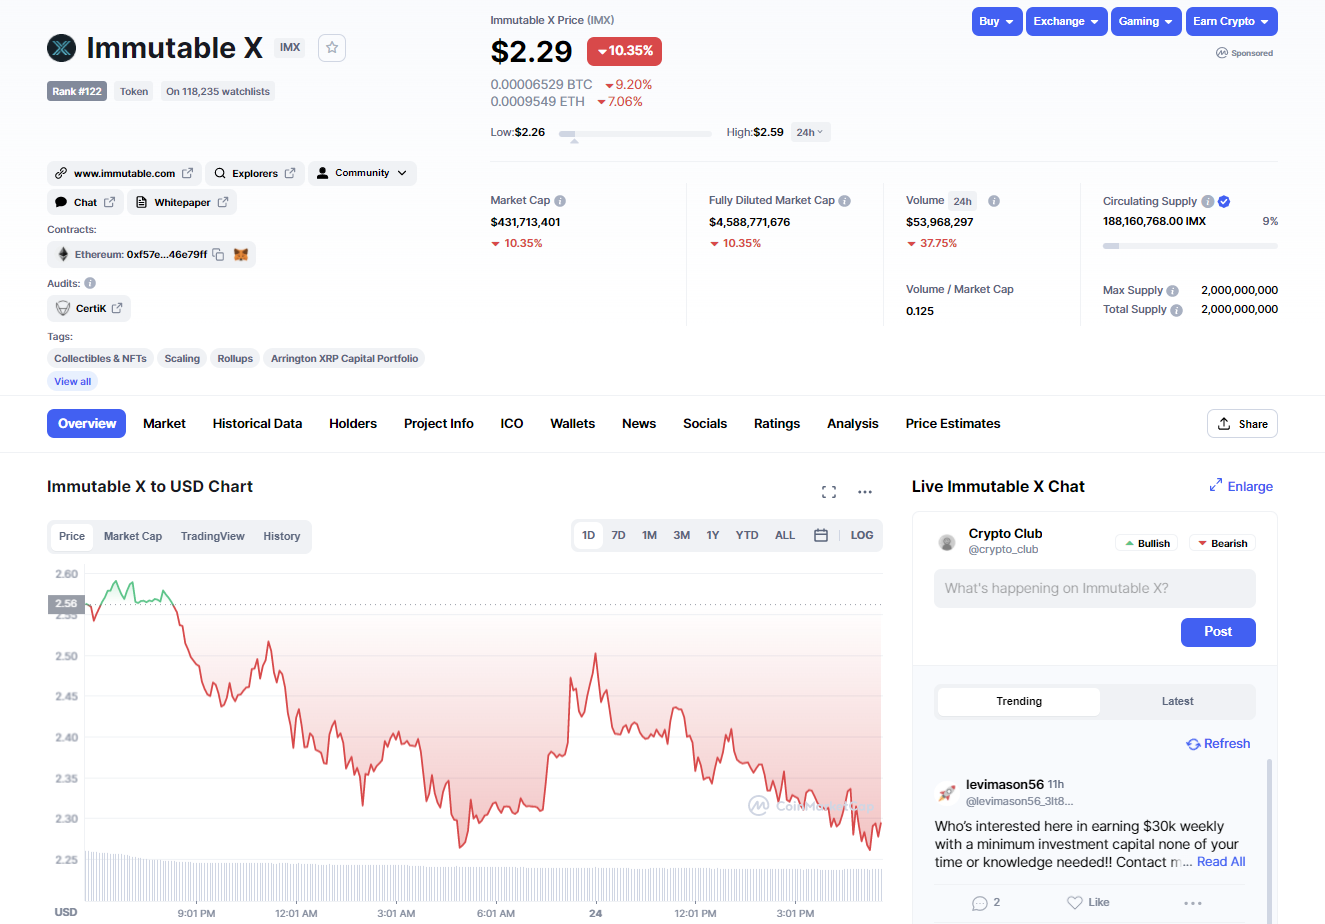Mark sentiment as Bullish
Viewport: 1325px width, 924px height.
pos(1145,543)
